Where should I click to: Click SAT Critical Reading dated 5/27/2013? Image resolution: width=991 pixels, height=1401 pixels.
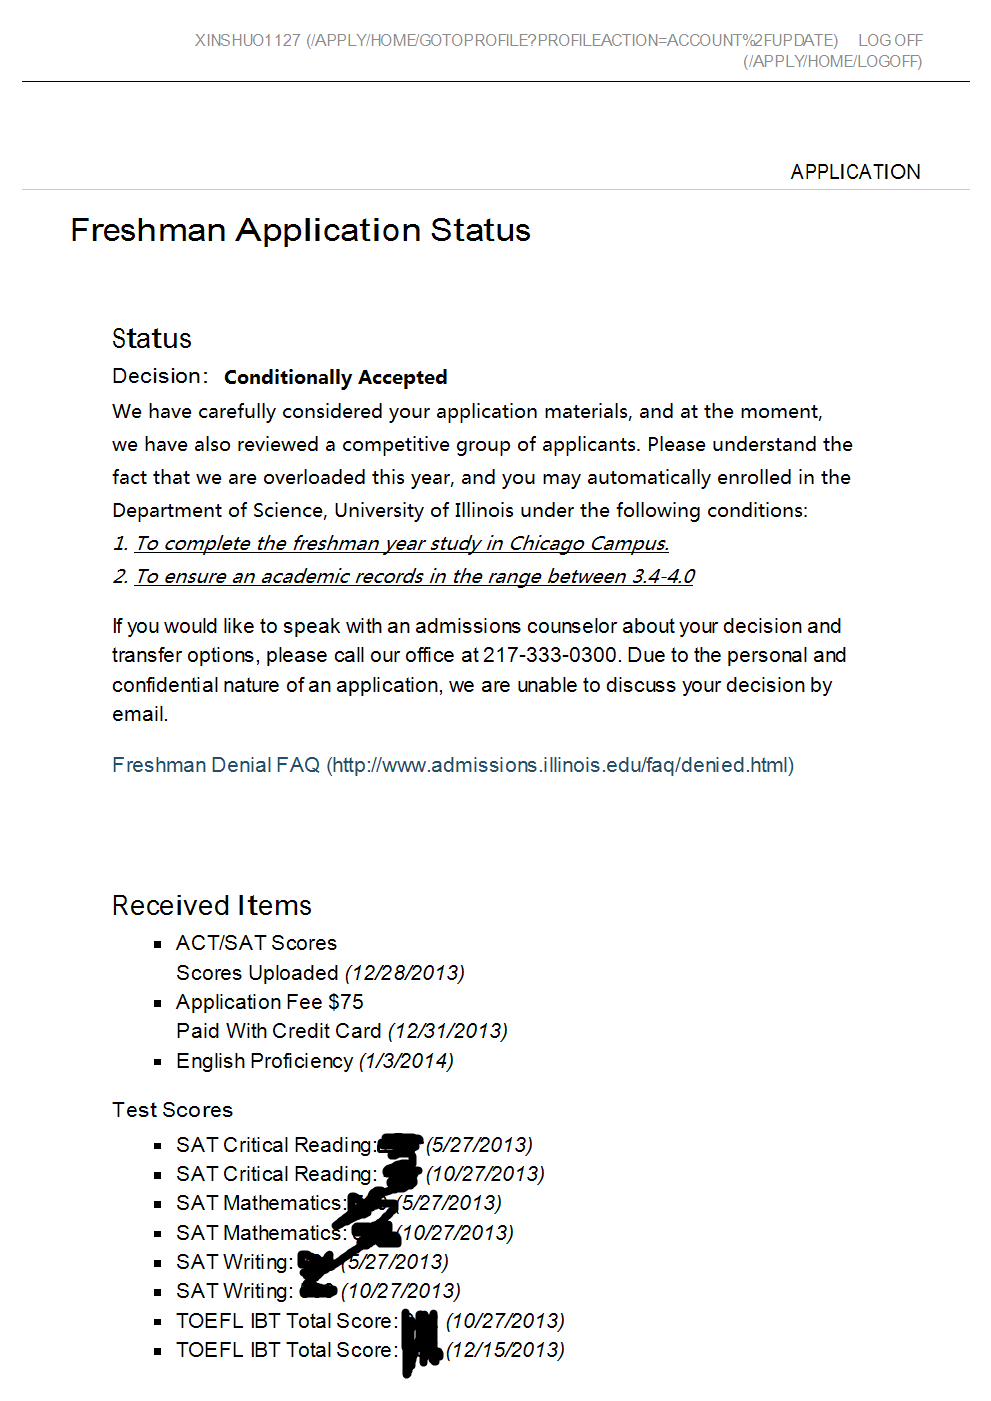[274, 1145]
